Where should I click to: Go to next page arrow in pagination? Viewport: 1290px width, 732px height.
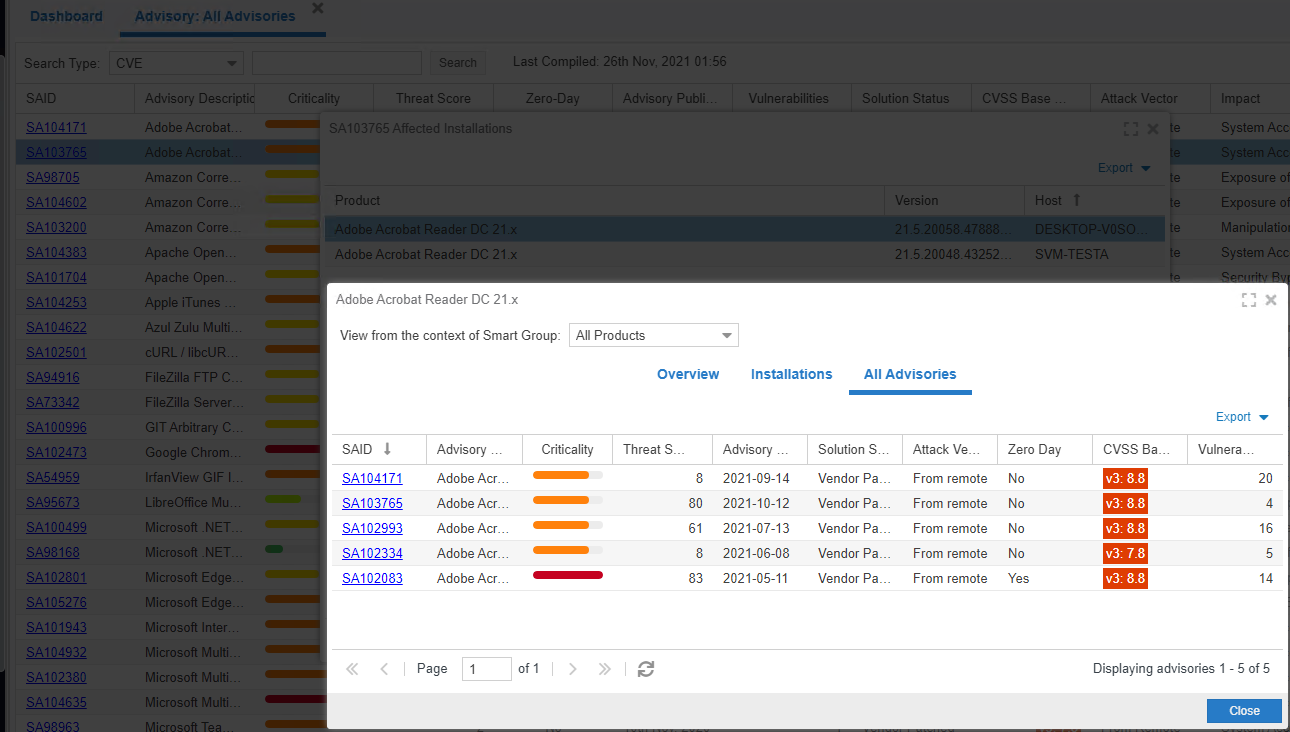point(572,669)
